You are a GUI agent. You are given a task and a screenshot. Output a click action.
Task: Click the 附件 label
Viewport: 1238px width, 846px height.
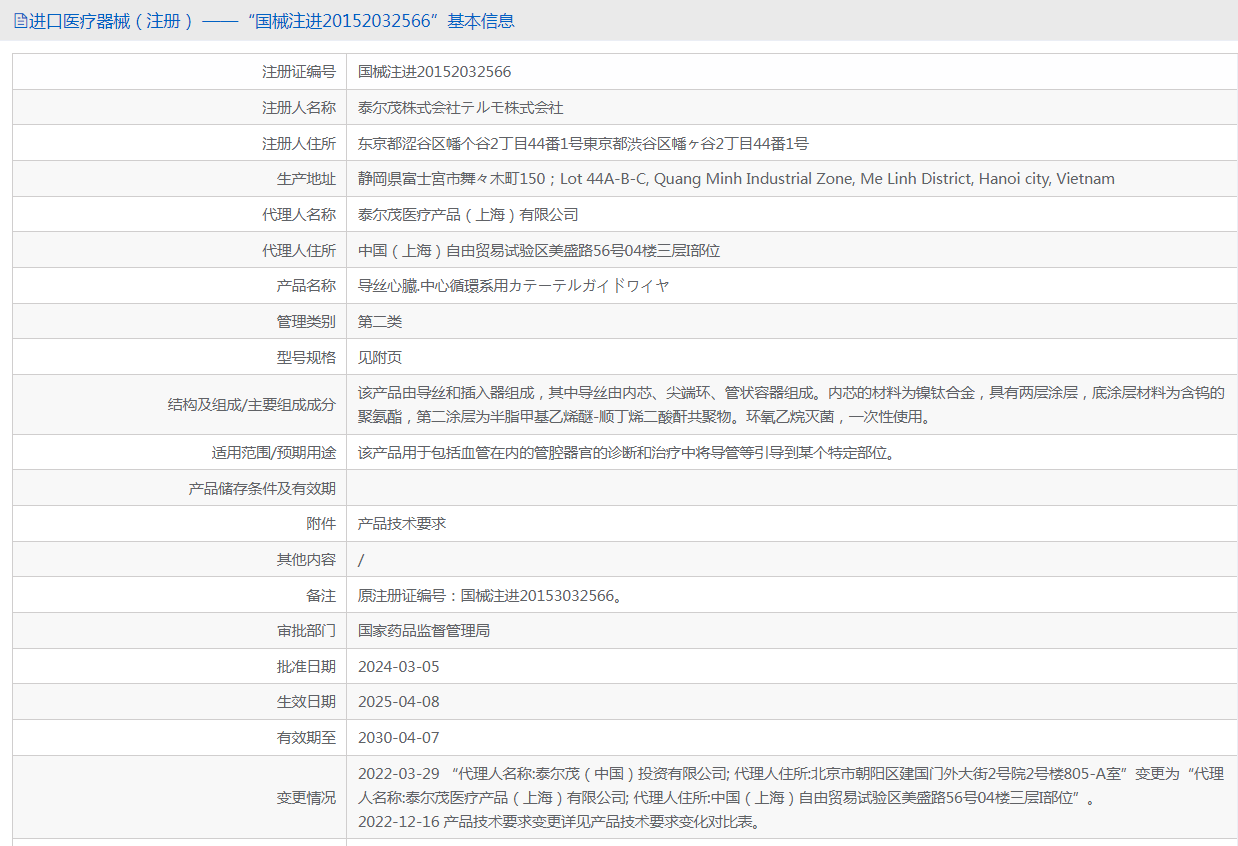[x=321, y=523]
